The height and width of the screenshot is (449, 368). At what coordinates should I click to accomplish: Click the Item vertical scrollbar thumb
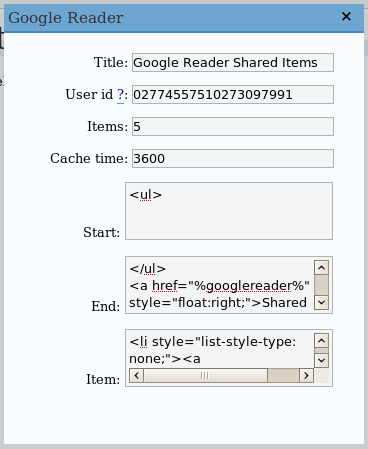pyautogui.click(x=321, y=351)
